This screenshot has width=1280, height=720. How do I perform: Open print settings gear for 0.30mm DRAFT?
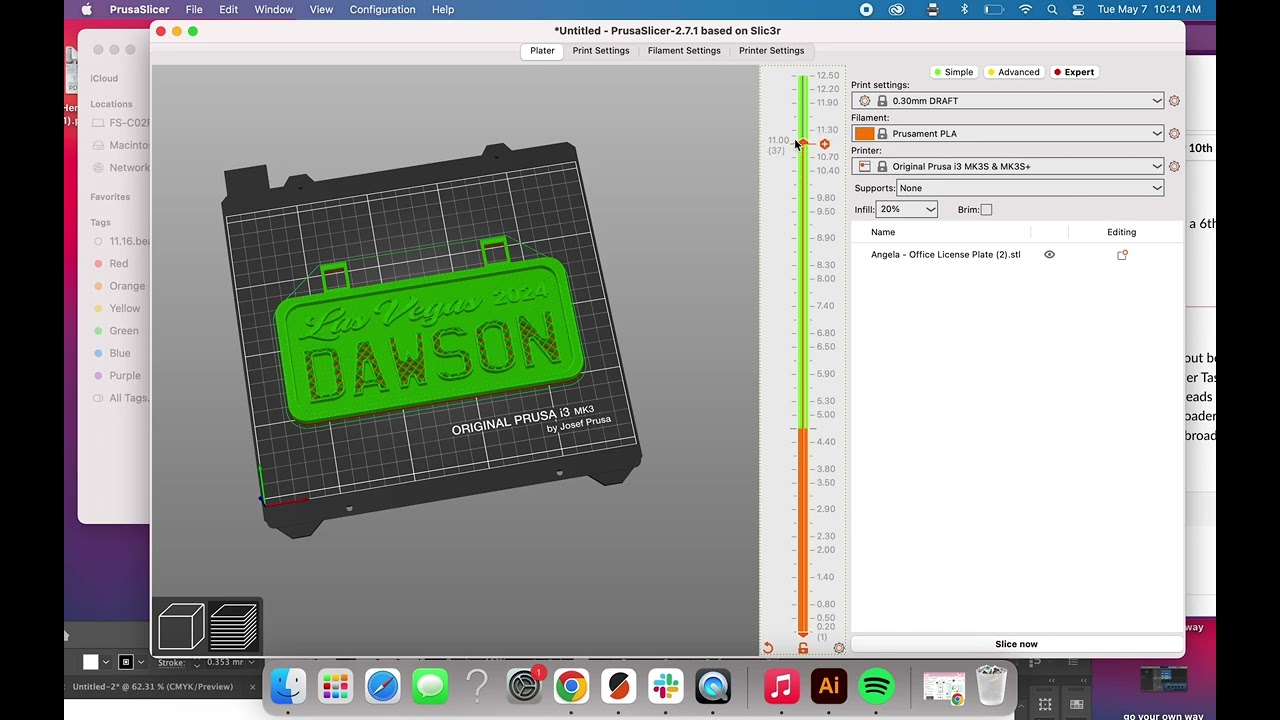[x=1174, y=101]
